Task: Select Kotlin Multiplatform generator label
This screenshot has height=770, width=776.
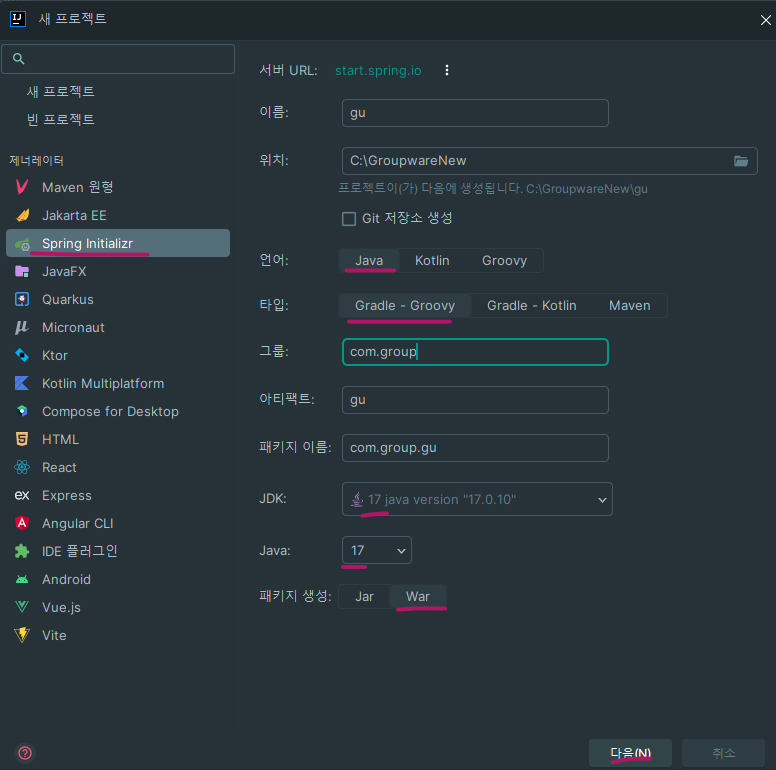Action: [x=103, y=384]
